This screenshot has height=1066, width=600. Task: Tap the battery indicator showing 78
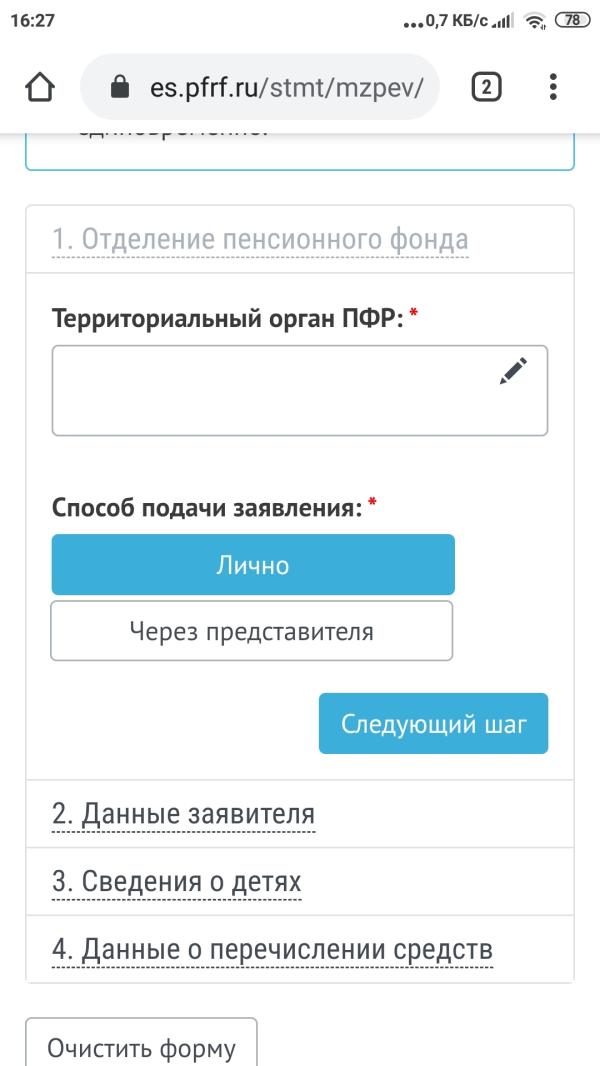pyautogui.click(x=572, y=20)
